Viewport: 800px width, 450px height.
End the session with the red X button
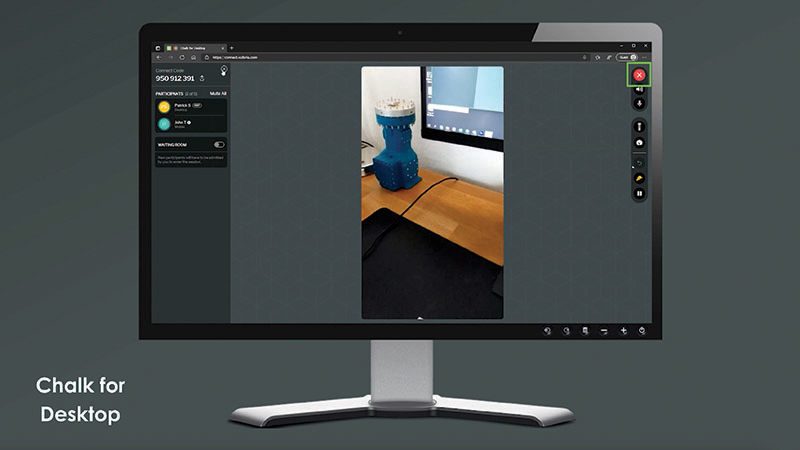(x=639, y=75)
